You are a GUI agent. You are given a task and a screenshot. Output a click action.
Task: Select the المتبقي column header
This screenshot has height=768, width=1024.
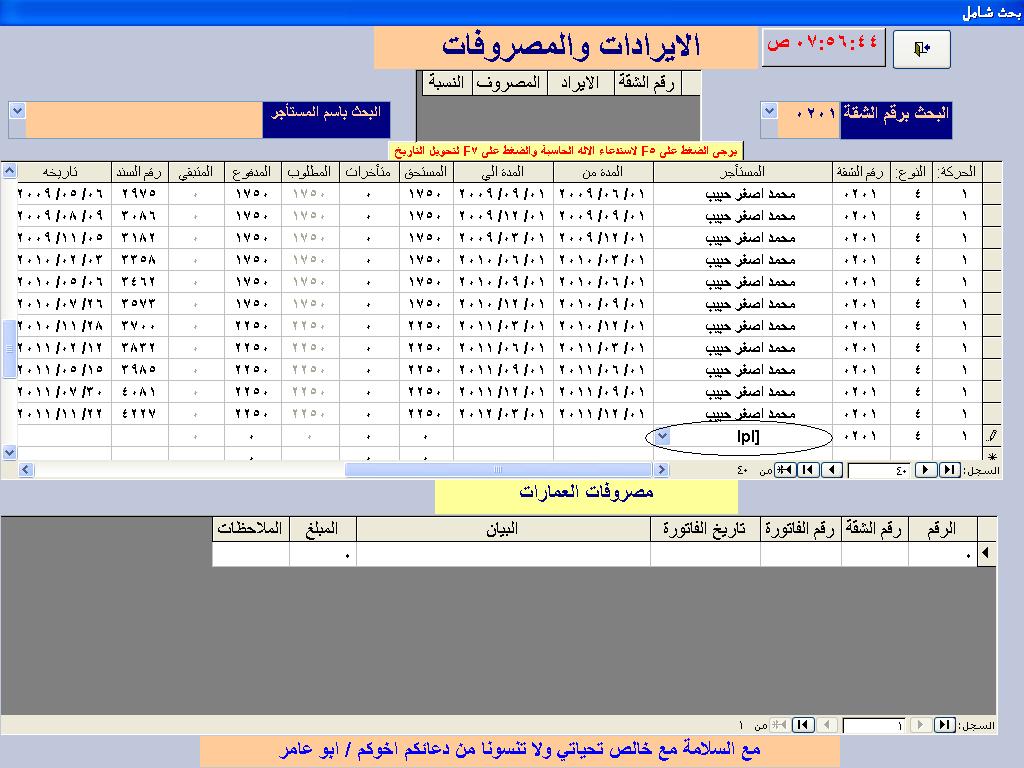coord(196,172)
